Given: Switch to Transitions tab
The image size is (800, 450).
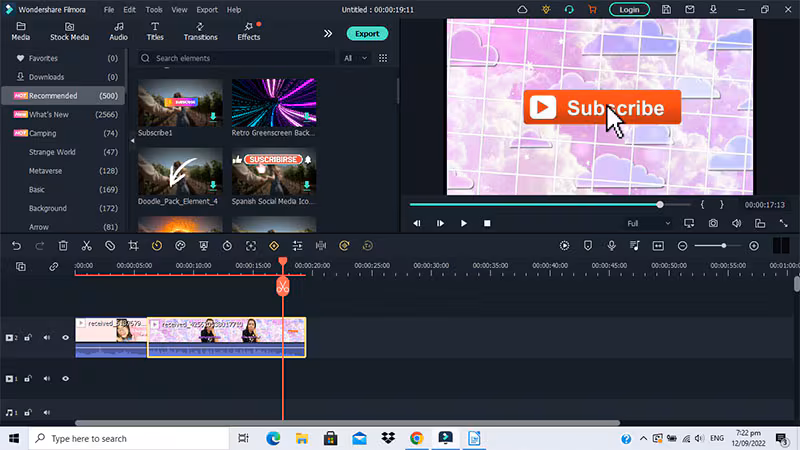Looking at the screenshot, I should (201, 32).
